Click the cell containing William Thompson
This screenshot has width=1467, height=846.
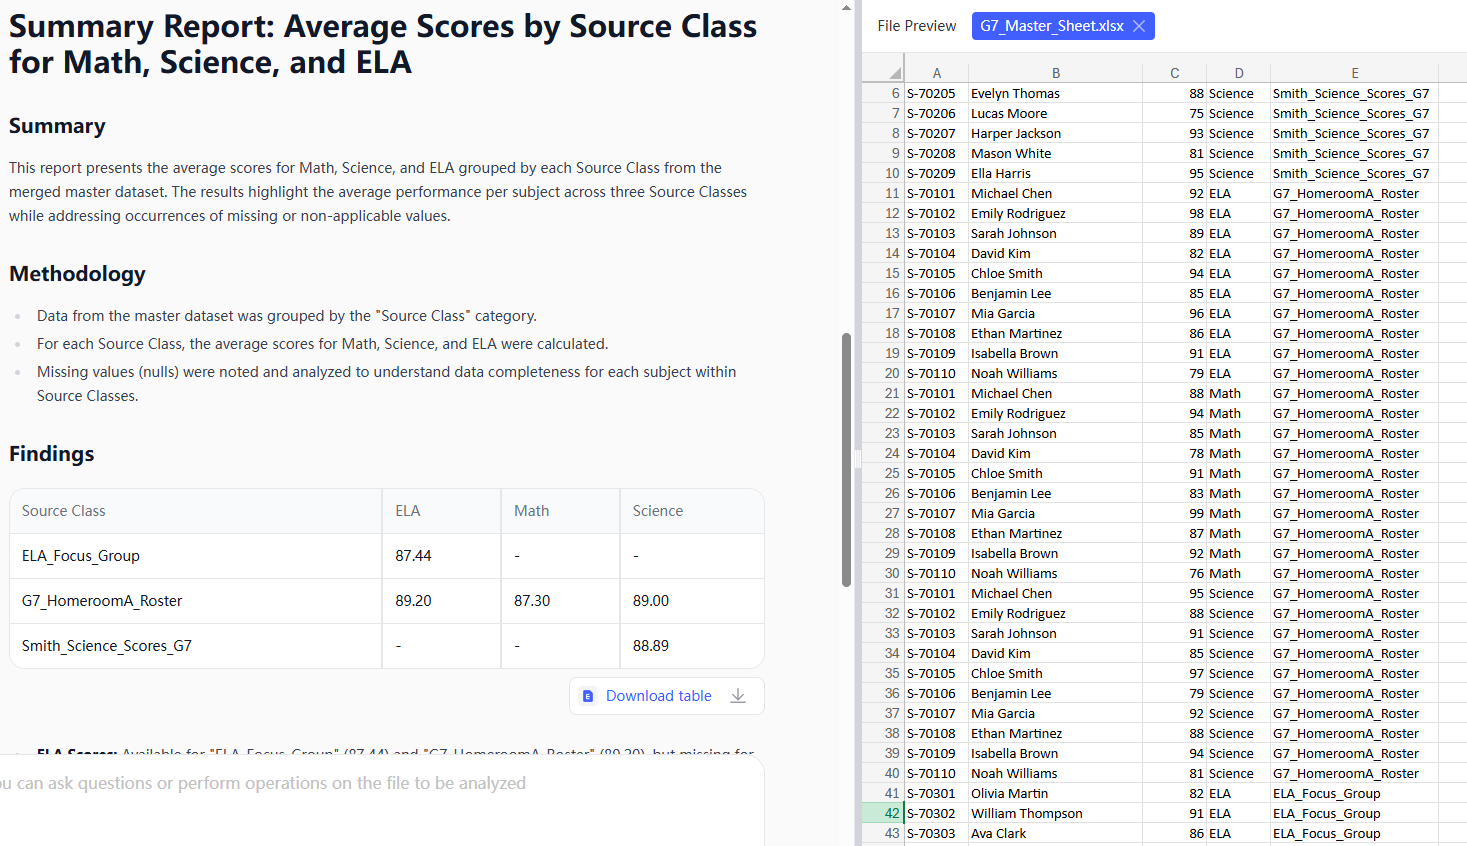click(1026, 813)
